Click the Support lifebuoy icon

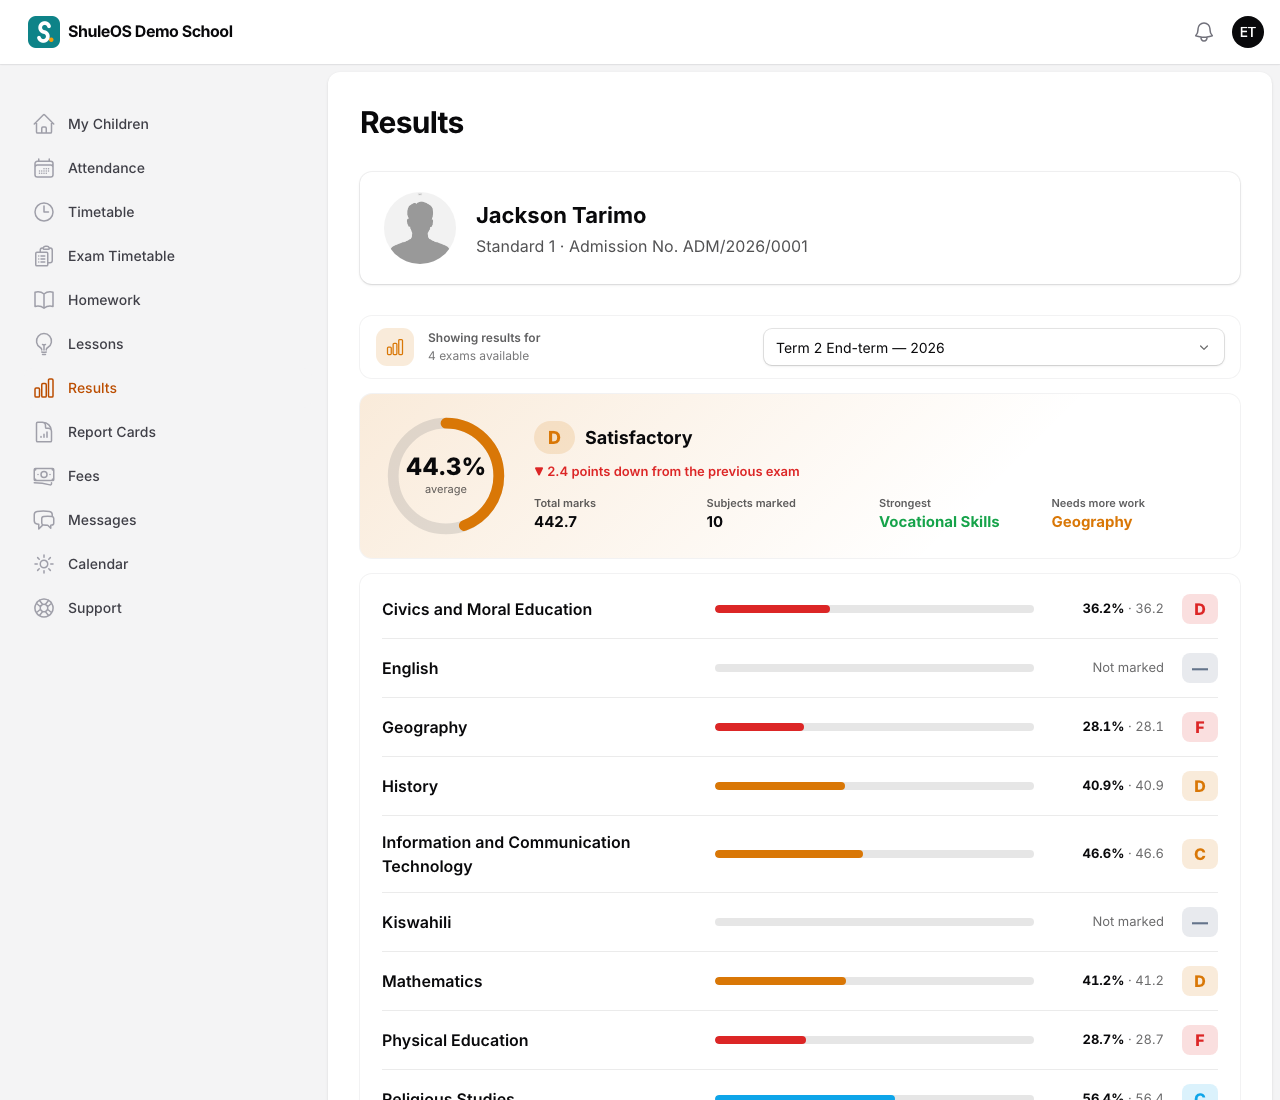[44, 608]
